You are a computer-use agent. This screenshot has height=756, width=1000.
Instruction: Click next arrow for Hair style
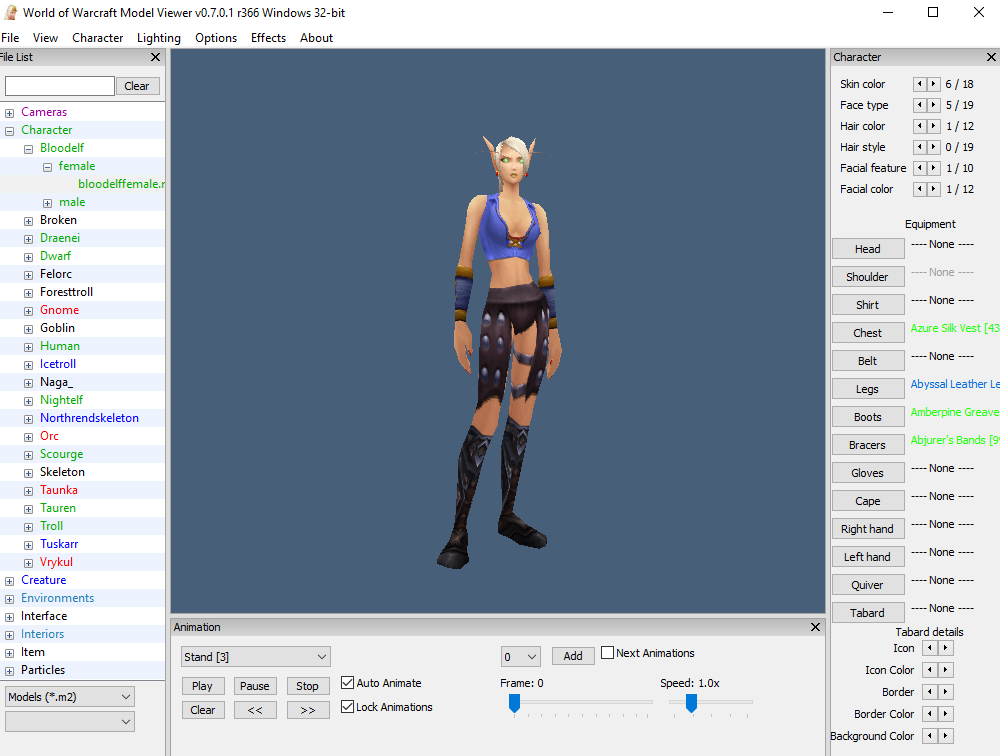(934, 147)
